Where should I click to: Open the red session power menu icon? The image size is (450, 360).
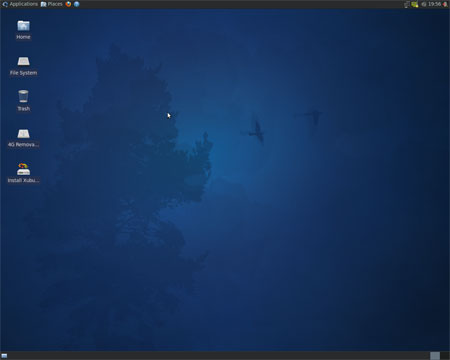pos(445,4)
